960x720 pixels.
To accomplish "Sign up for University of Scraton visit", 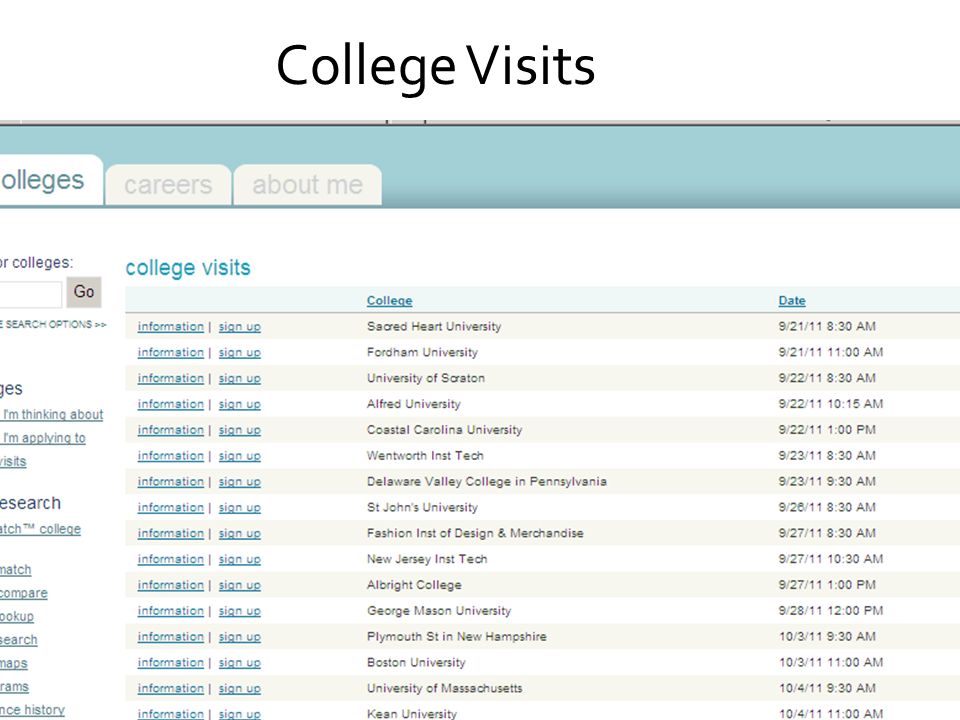I will tap(239, 378).
